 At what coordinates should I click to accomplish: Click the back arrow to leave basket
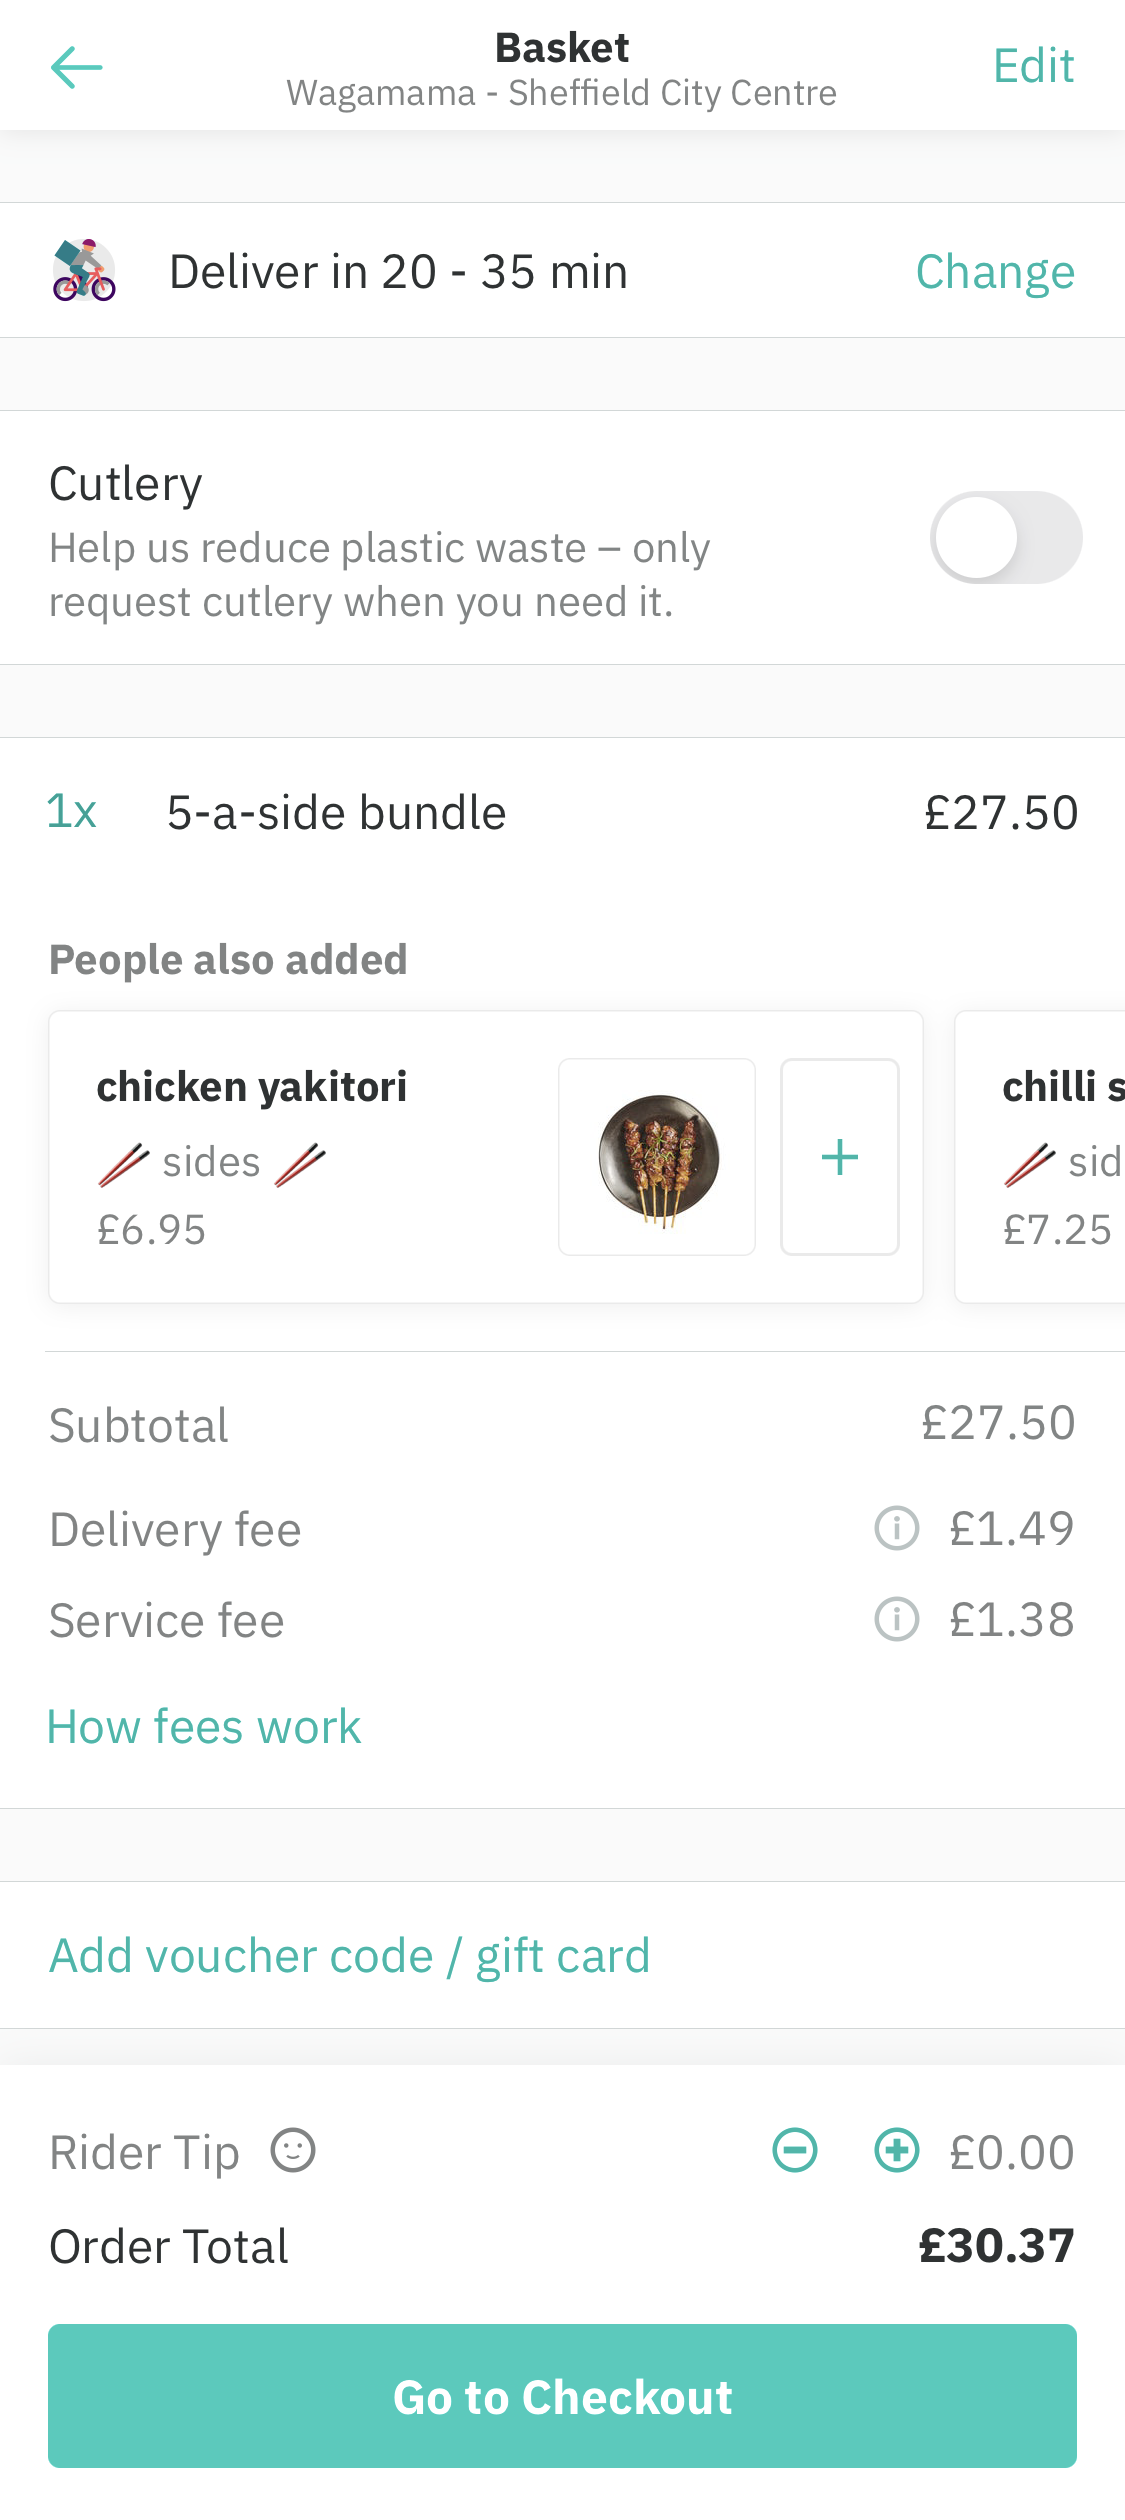76,67
